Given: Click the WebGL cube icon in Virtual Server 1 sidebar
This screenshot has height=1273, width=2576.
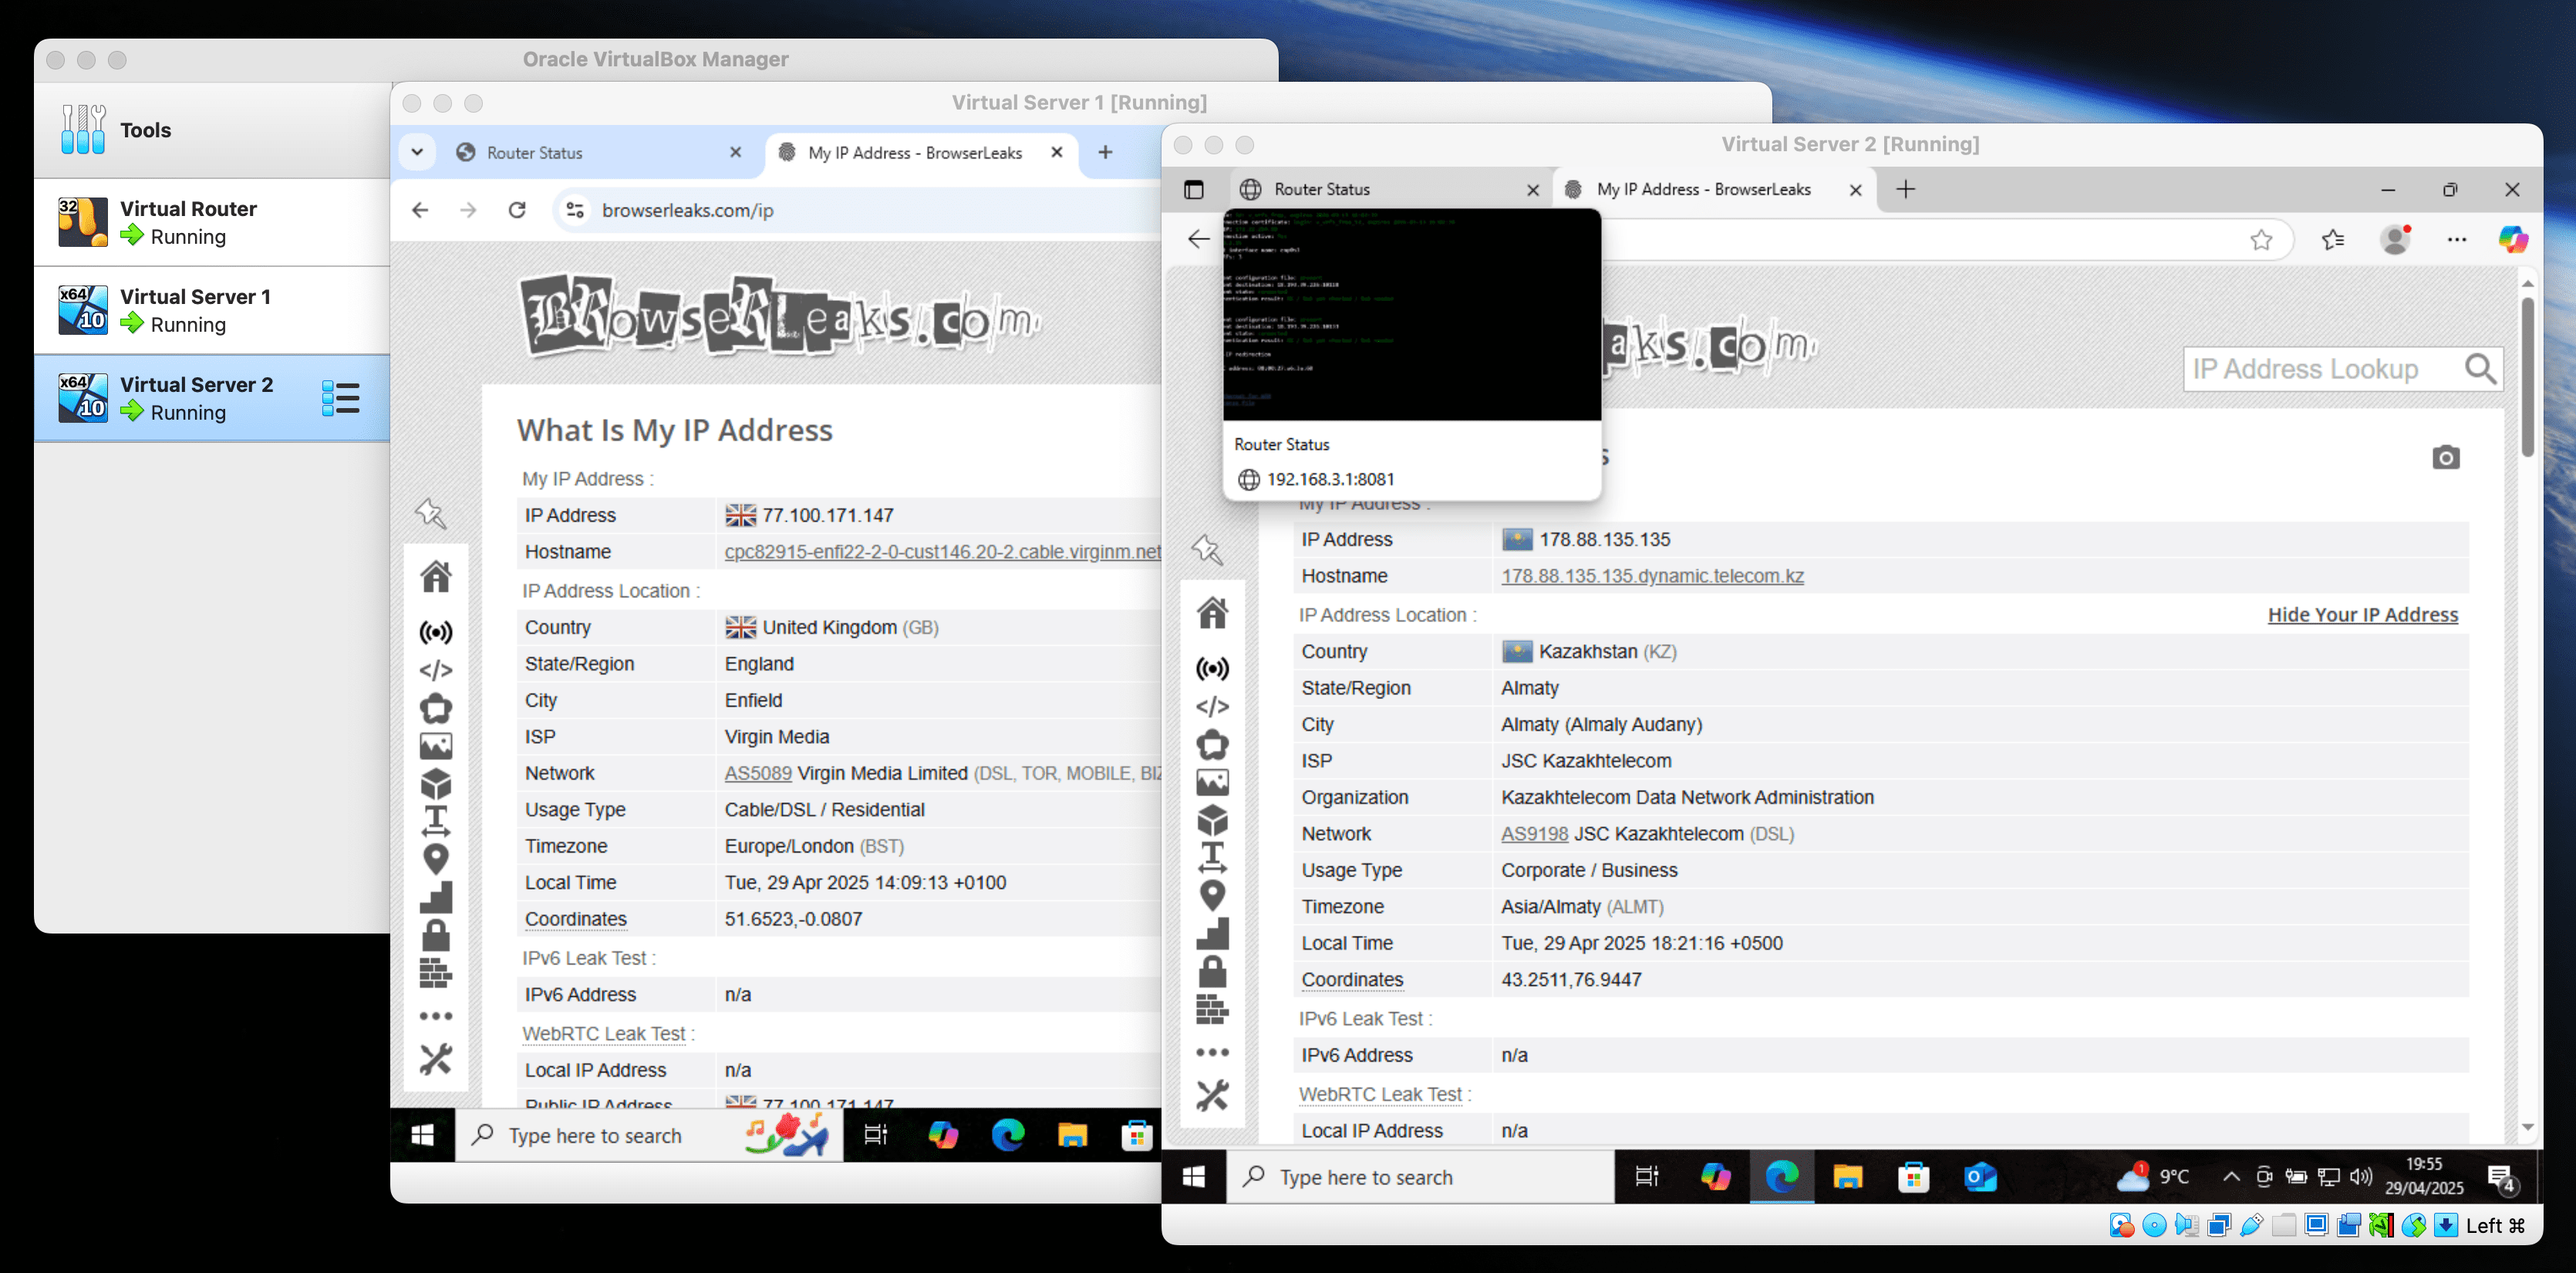Looking at the screenshot, I should [435, 784].
